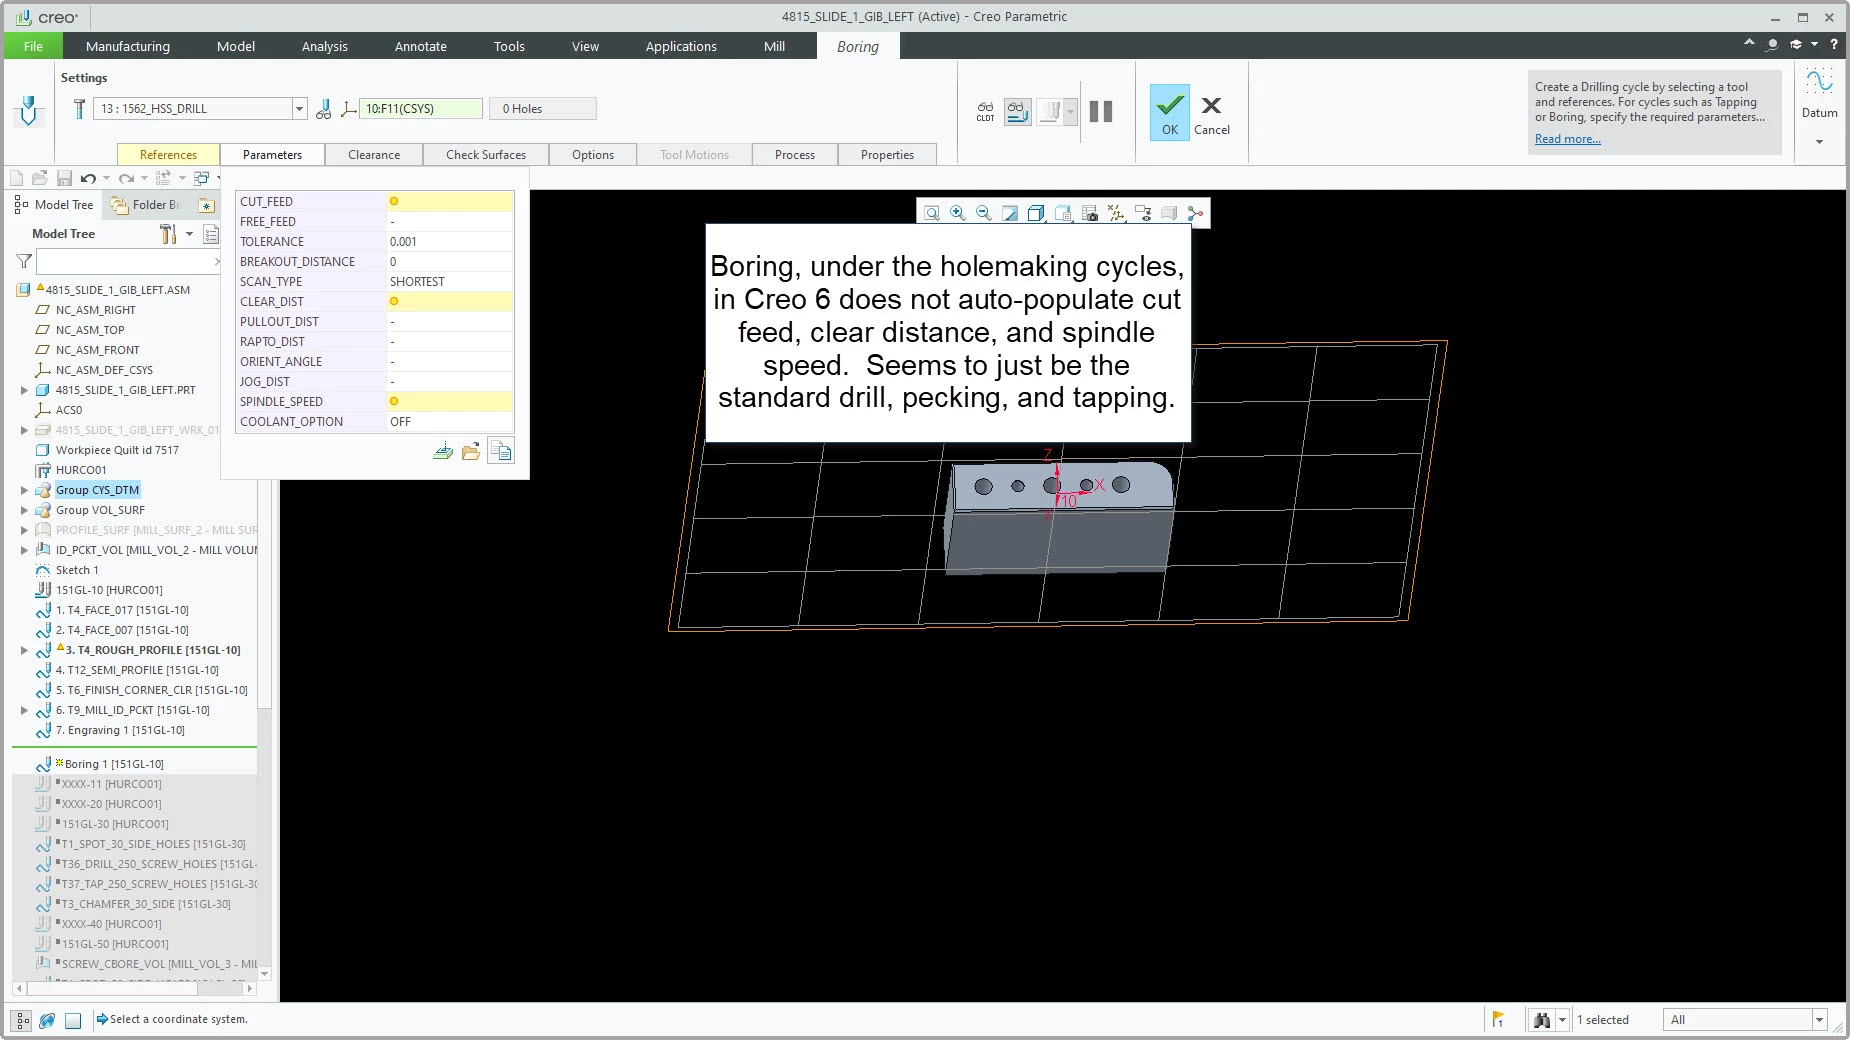The image size is (1850, 1040).
Task: Click the SPINDLE_SPEED value cell
Action: point(449,401)
